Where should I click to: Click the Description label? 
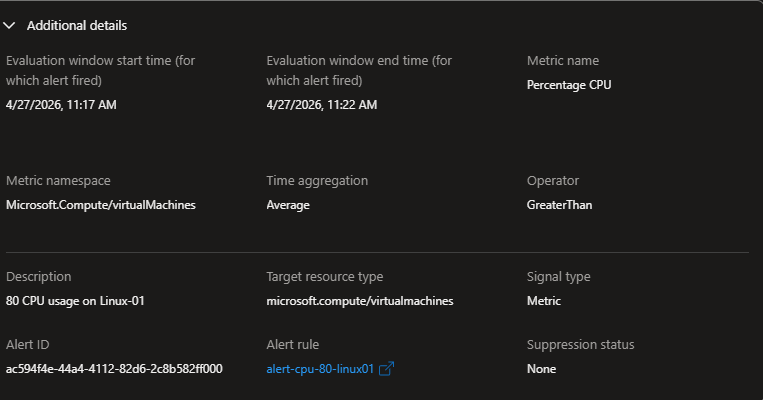point(39,276)
